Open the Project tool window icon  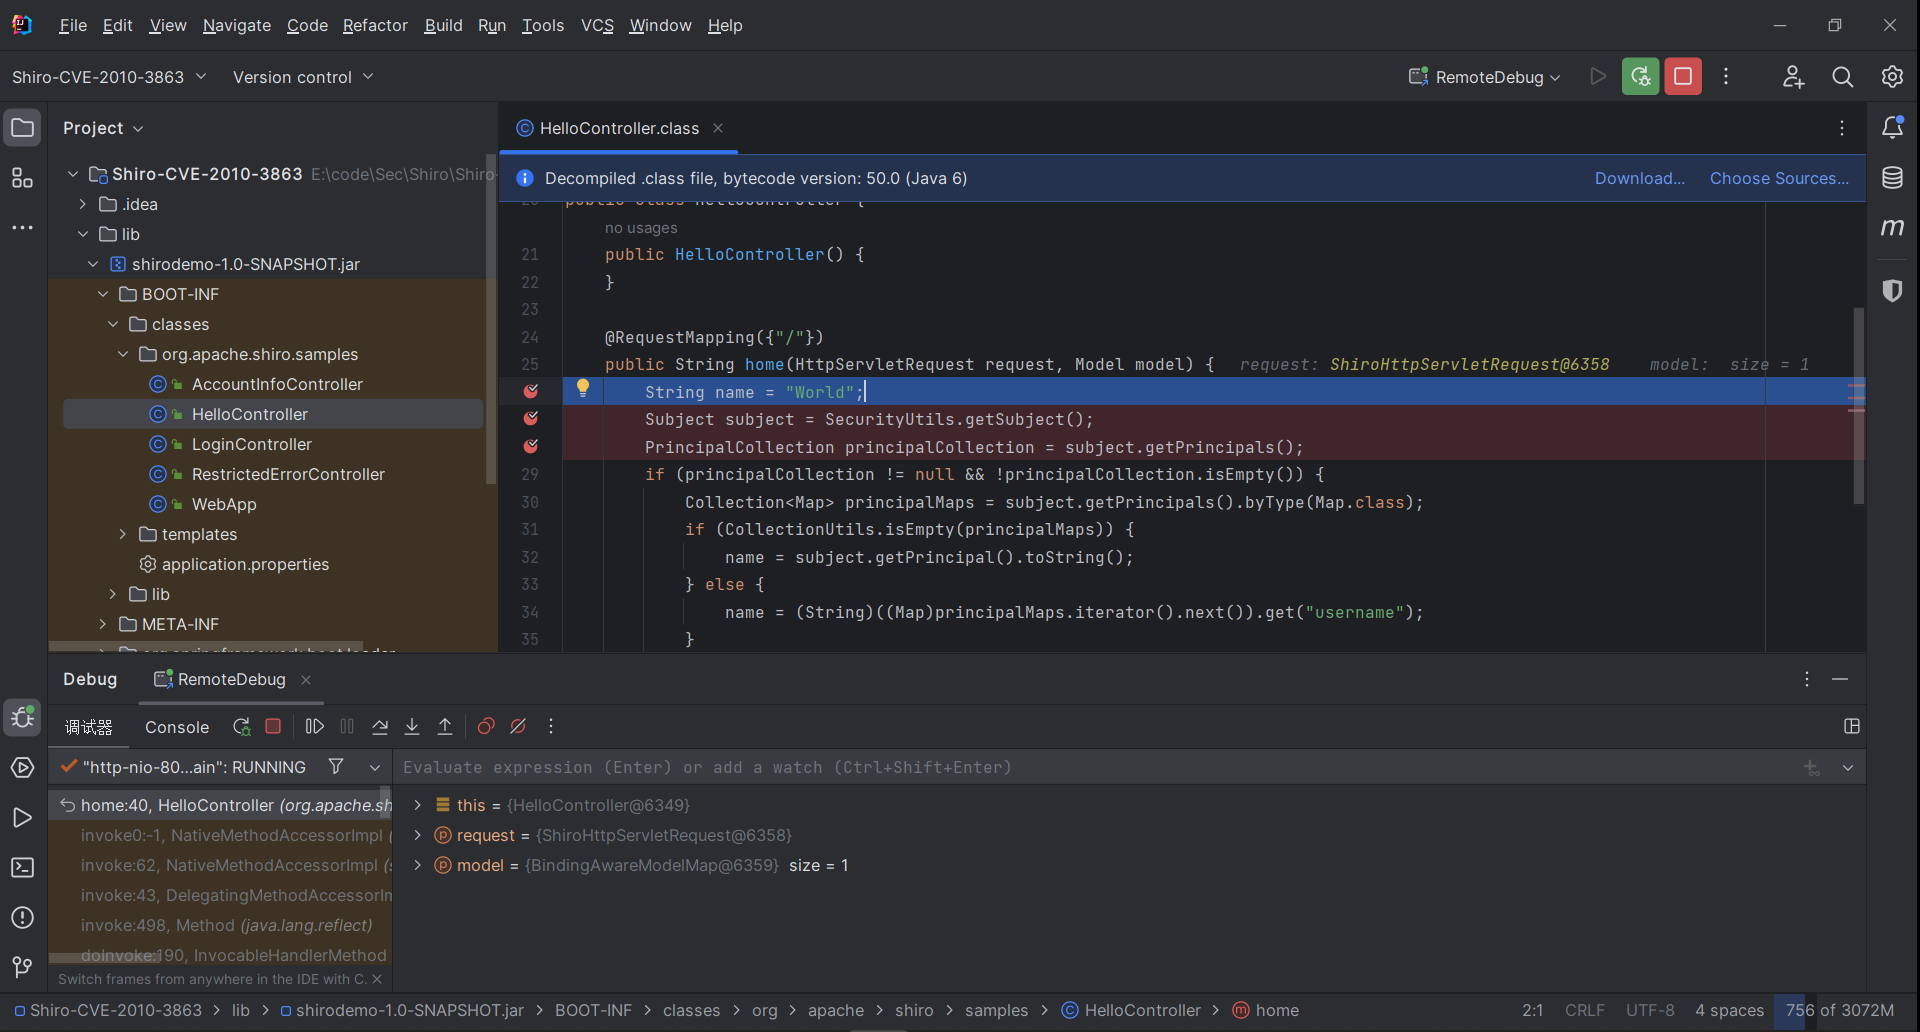pyautogui.click(x=22, y=128)
